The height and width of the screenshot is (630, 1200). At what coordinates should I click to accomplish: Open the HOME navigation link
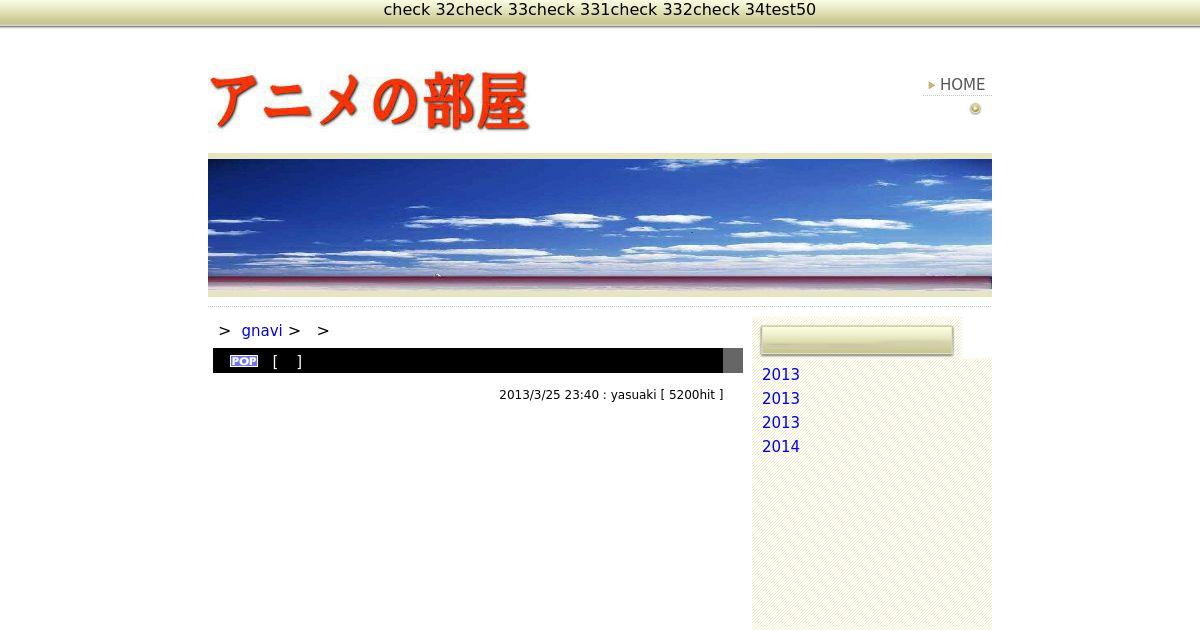(962, 85)
